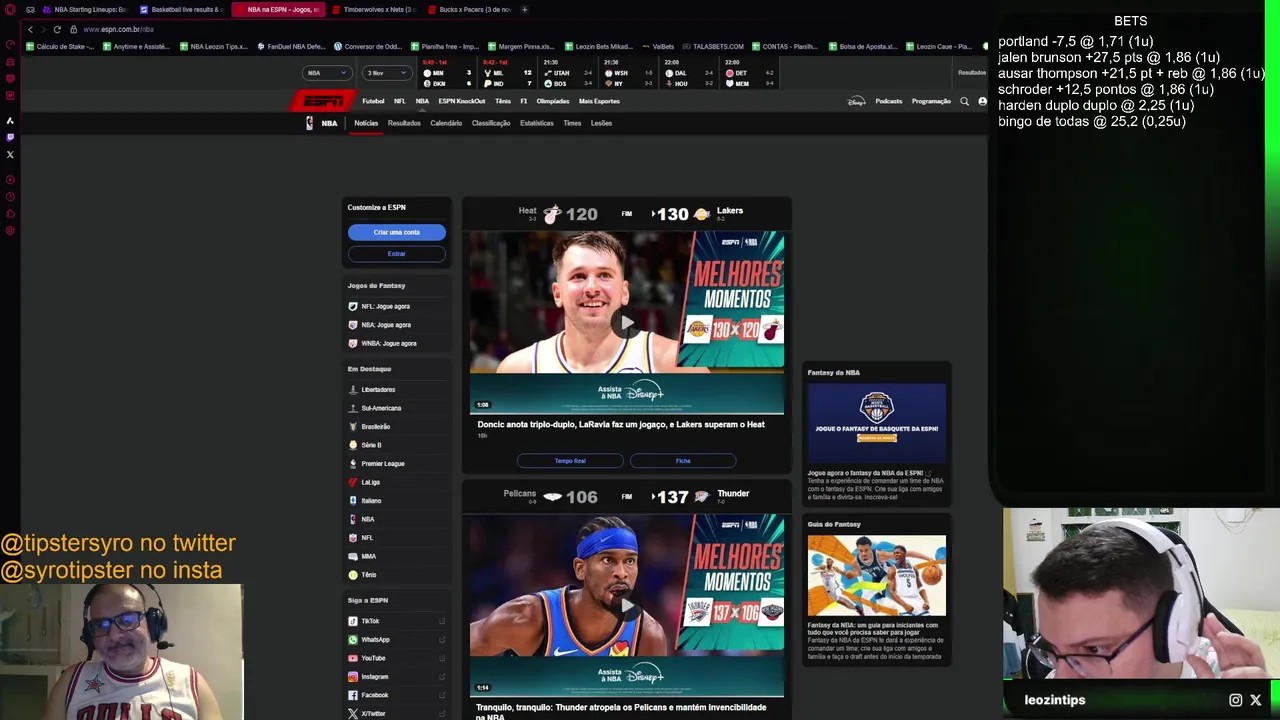Open the Olimpíadas menu
The height and width of the screenshot is (720, 1280).
[553, 101]
